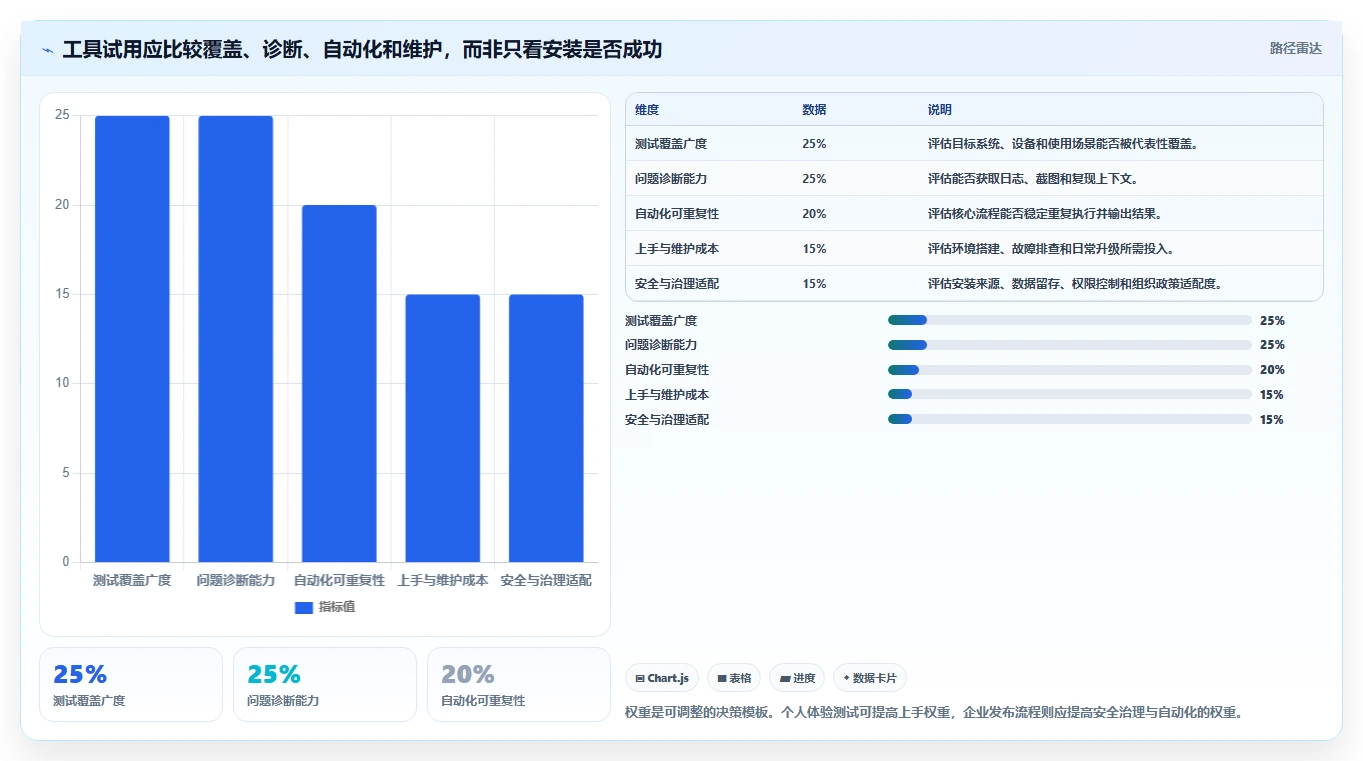
Task: Click the Chart.js tag chip
Action: (662, 678)
